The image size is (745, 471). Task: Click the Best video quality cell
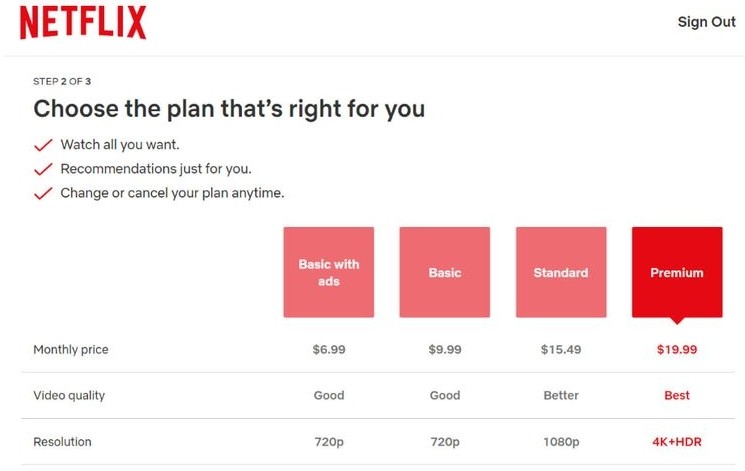[677, 395]
